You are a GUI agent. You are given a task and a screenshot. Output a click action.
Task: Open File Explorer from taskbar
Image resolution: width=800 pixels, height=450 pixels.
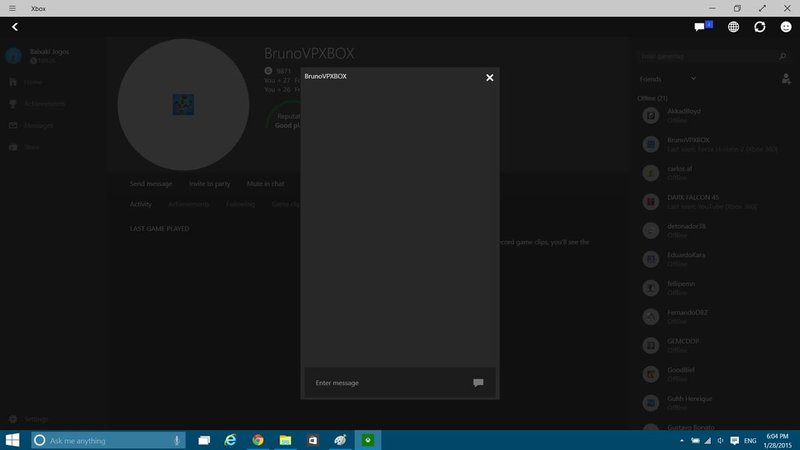pyautogui.click(x=285, y=440)
